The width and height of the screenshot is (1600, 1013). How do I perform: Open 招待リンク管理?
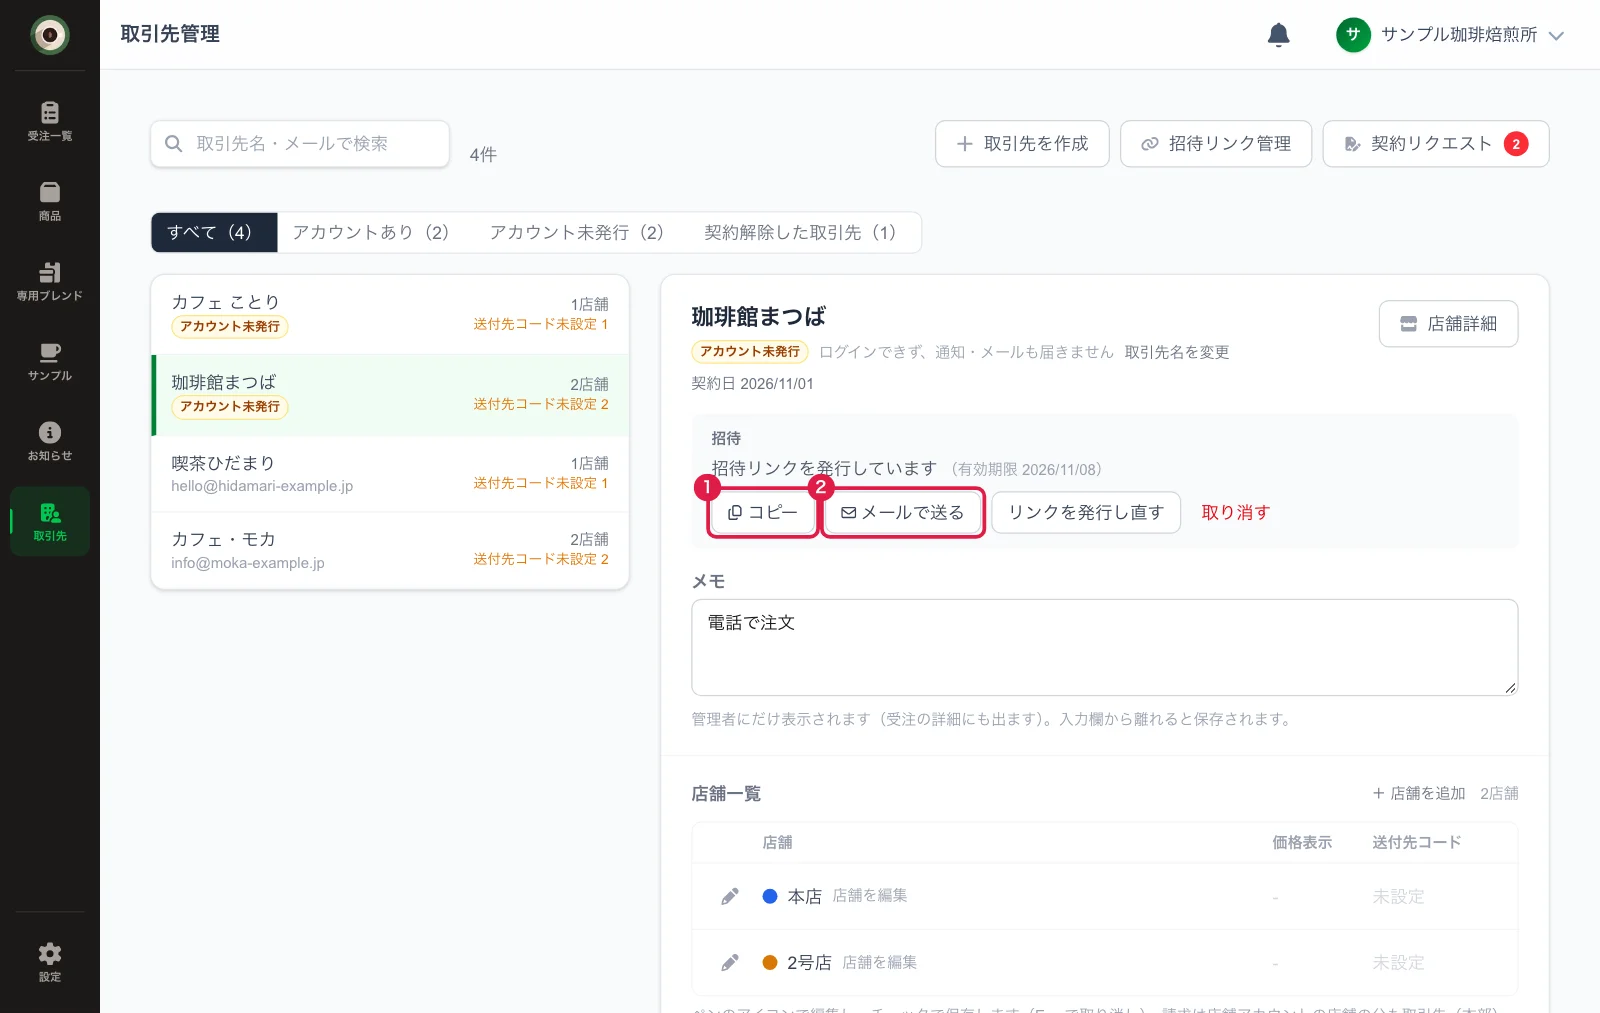(1216, 144)
